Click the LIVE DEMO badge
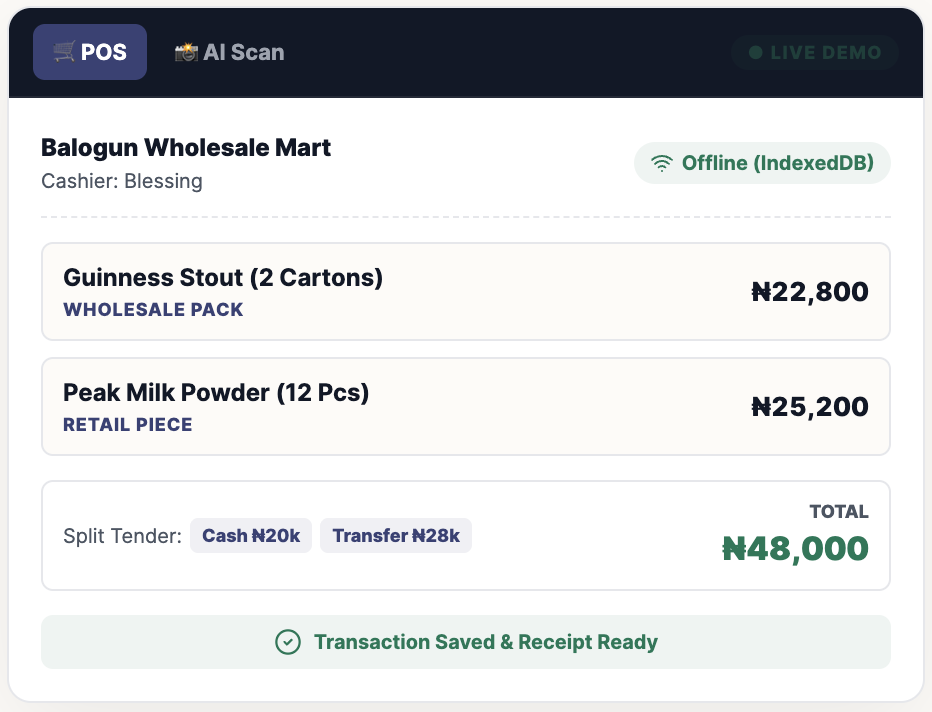The width and height of the screenshot is (932, 712). pos(814,52)
